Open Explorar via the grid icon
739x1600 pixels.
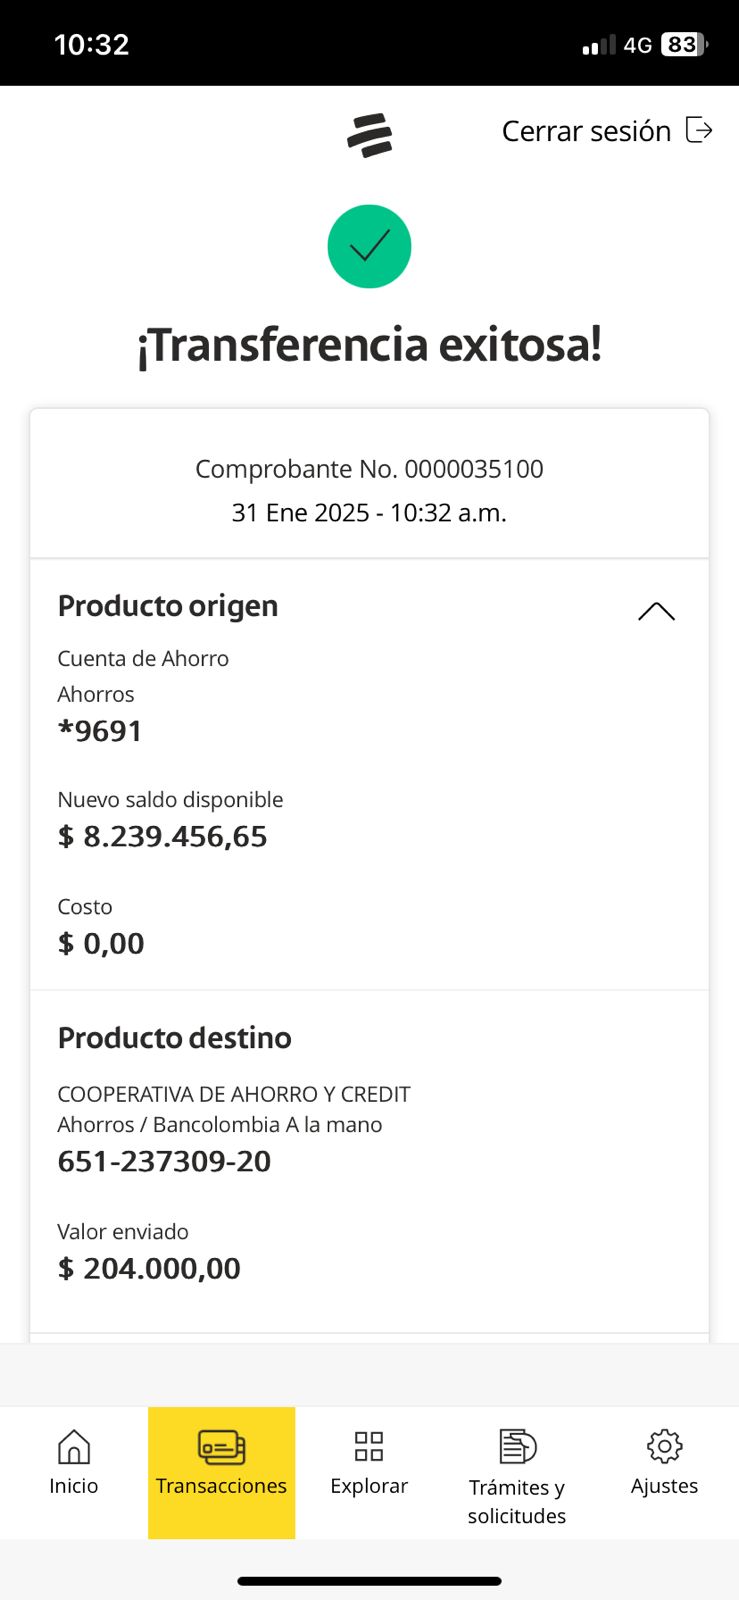pos(369,1446)
